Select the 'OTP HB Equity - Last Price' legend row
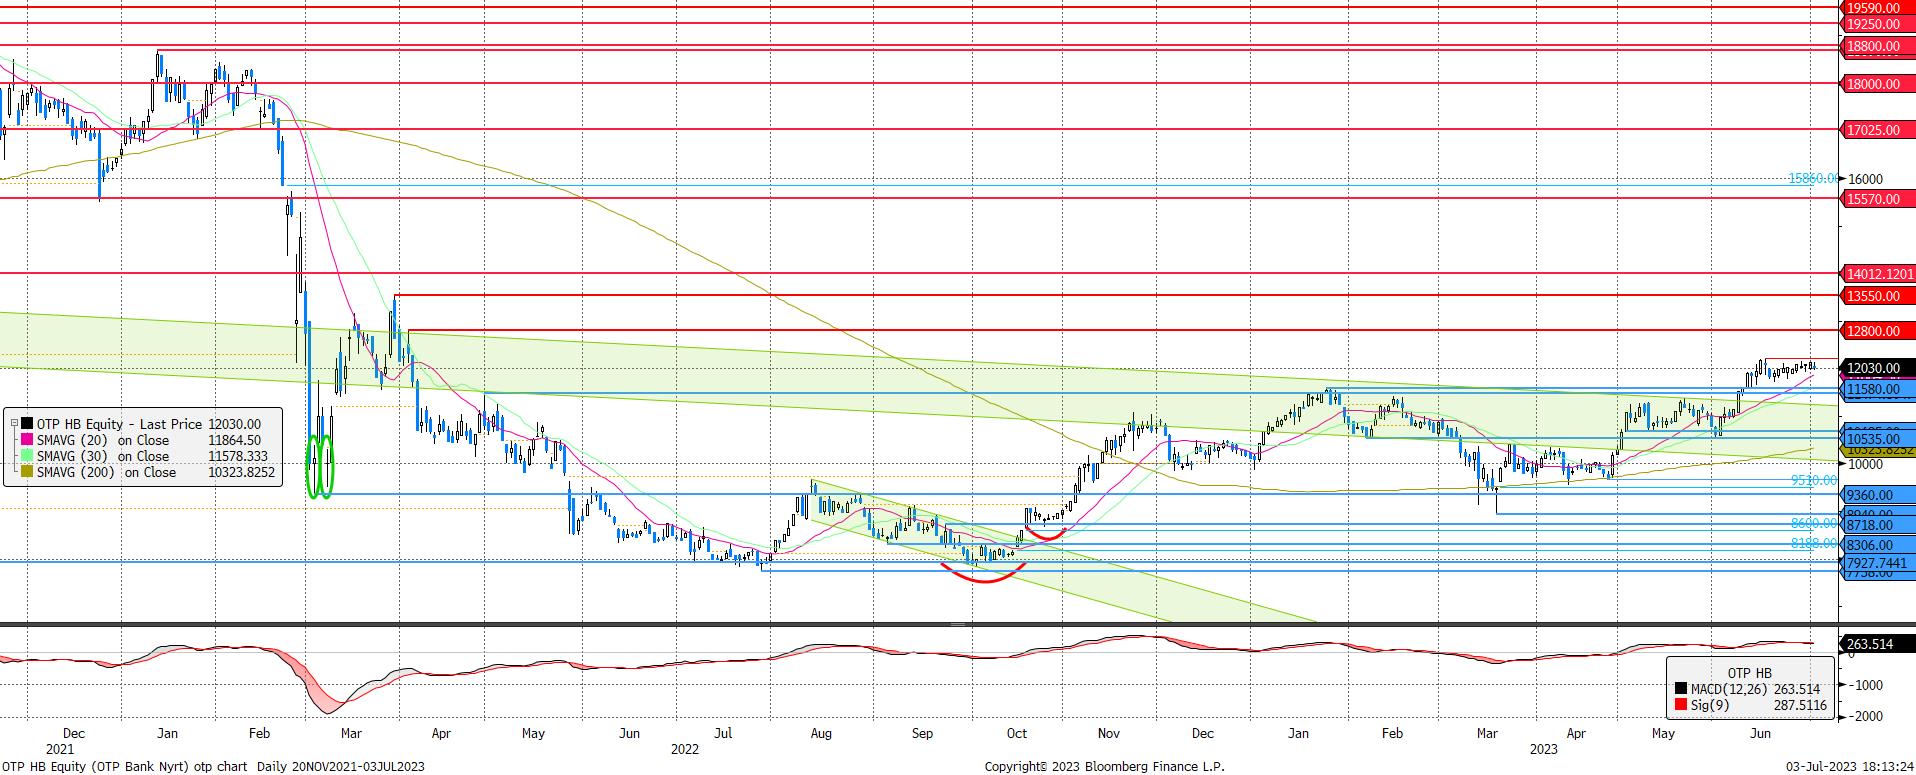The width and height of the screenshot is (1916, 775). (x=141, y=424)
